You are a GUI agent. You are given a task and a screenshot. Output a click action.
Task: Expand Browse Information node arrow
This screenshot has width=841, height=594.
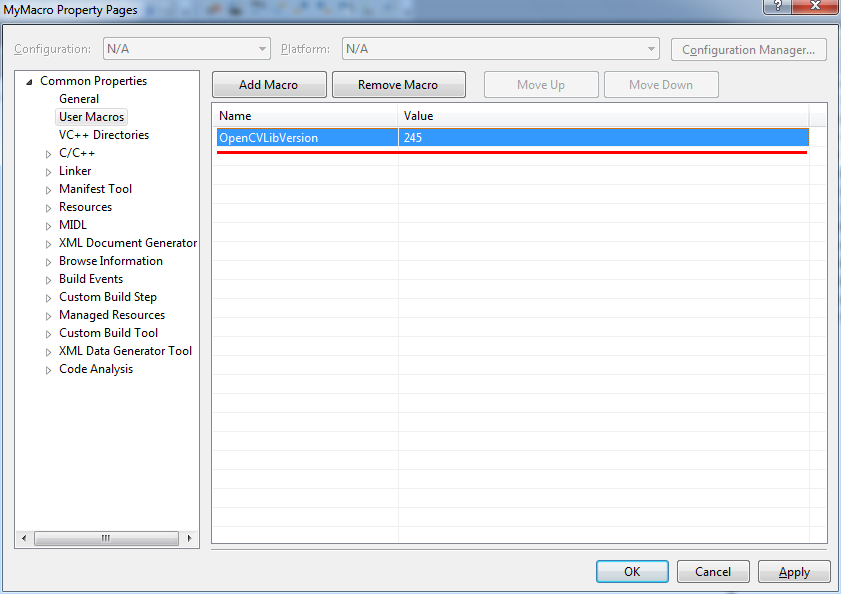tap(48, 262)
